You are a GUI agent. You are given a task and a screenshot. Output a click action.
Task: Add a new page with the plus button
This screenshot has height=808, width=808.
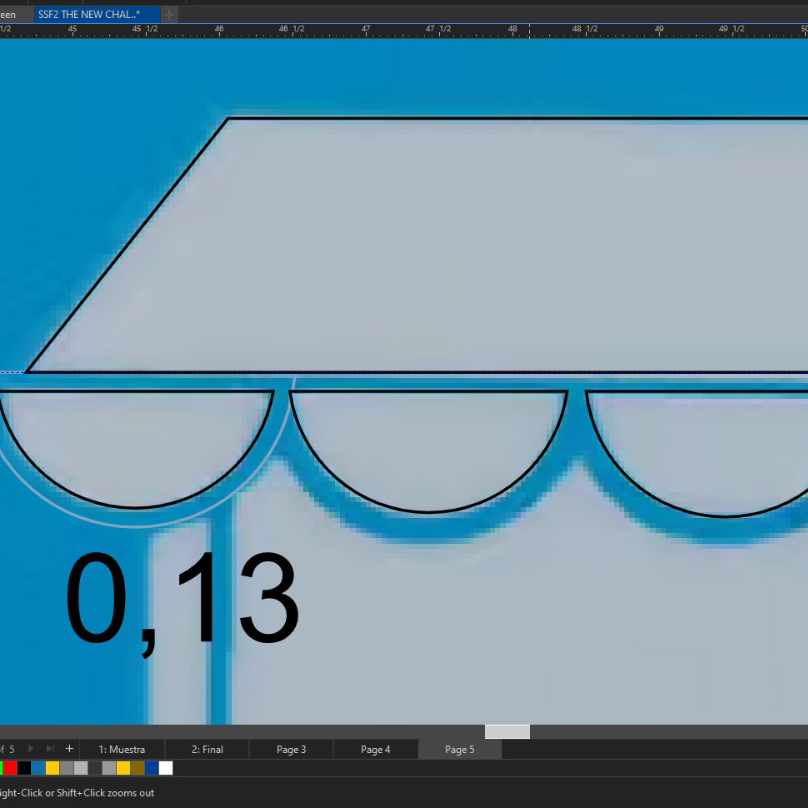(70, 748)
